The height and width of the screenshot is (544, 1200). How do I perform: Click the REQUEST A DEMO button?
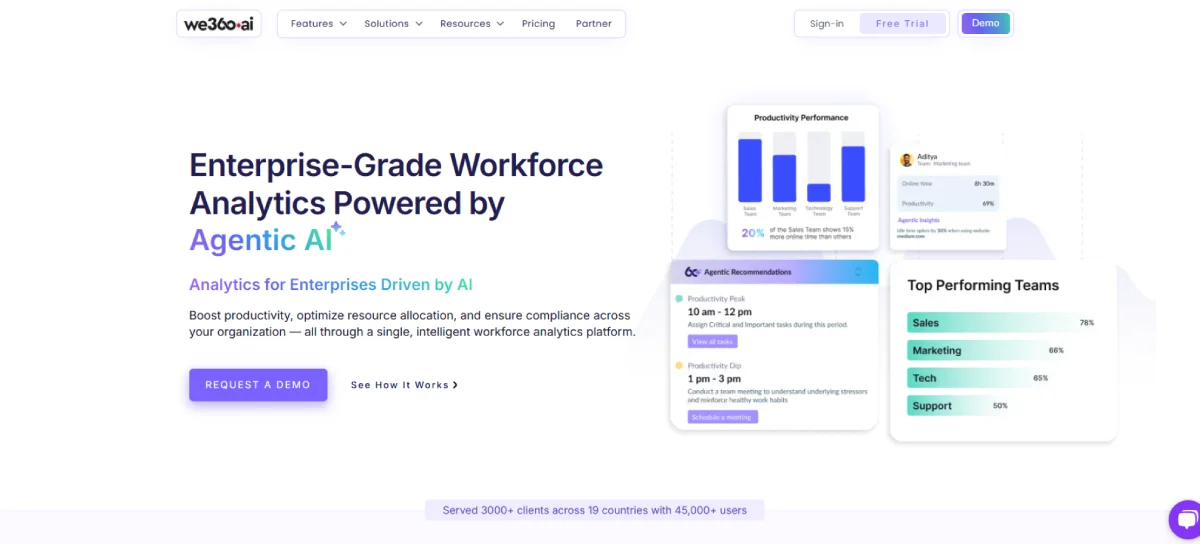click(x=258, y=385)
